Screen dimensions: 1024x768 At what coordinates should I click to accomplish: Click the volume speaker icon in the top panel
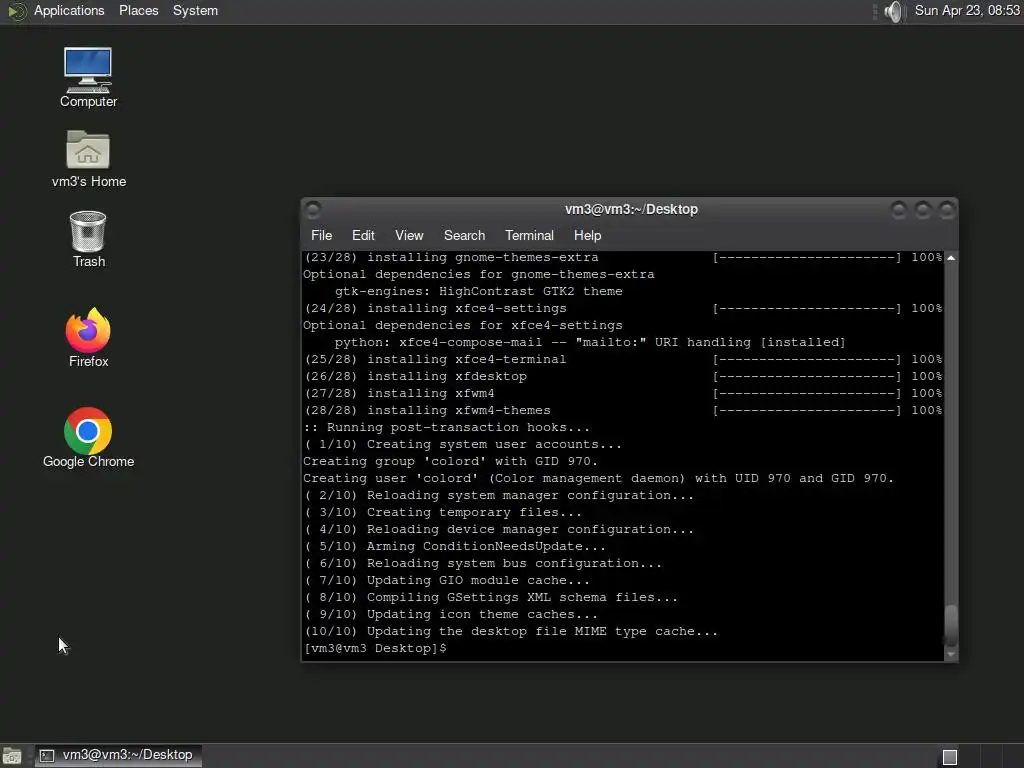[893, 11]
